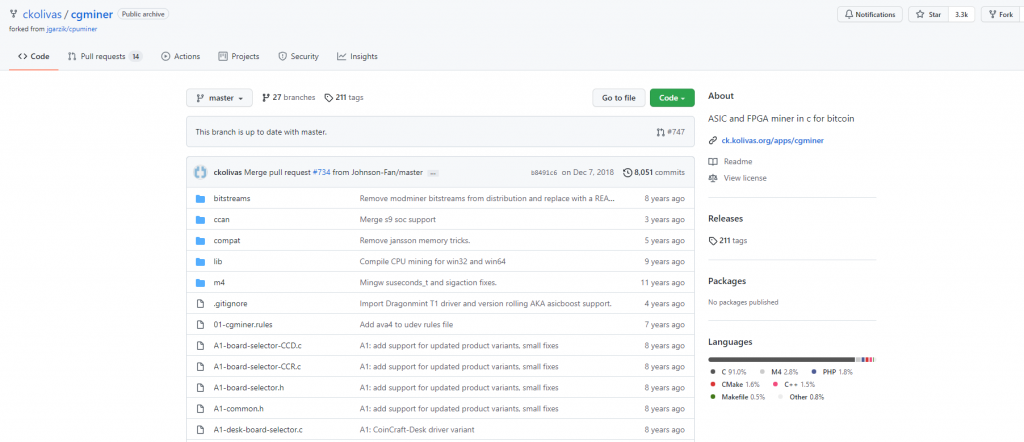Fork the repository
Image resolution: width=1024 pixels, height=442 pixels.
1001,14
